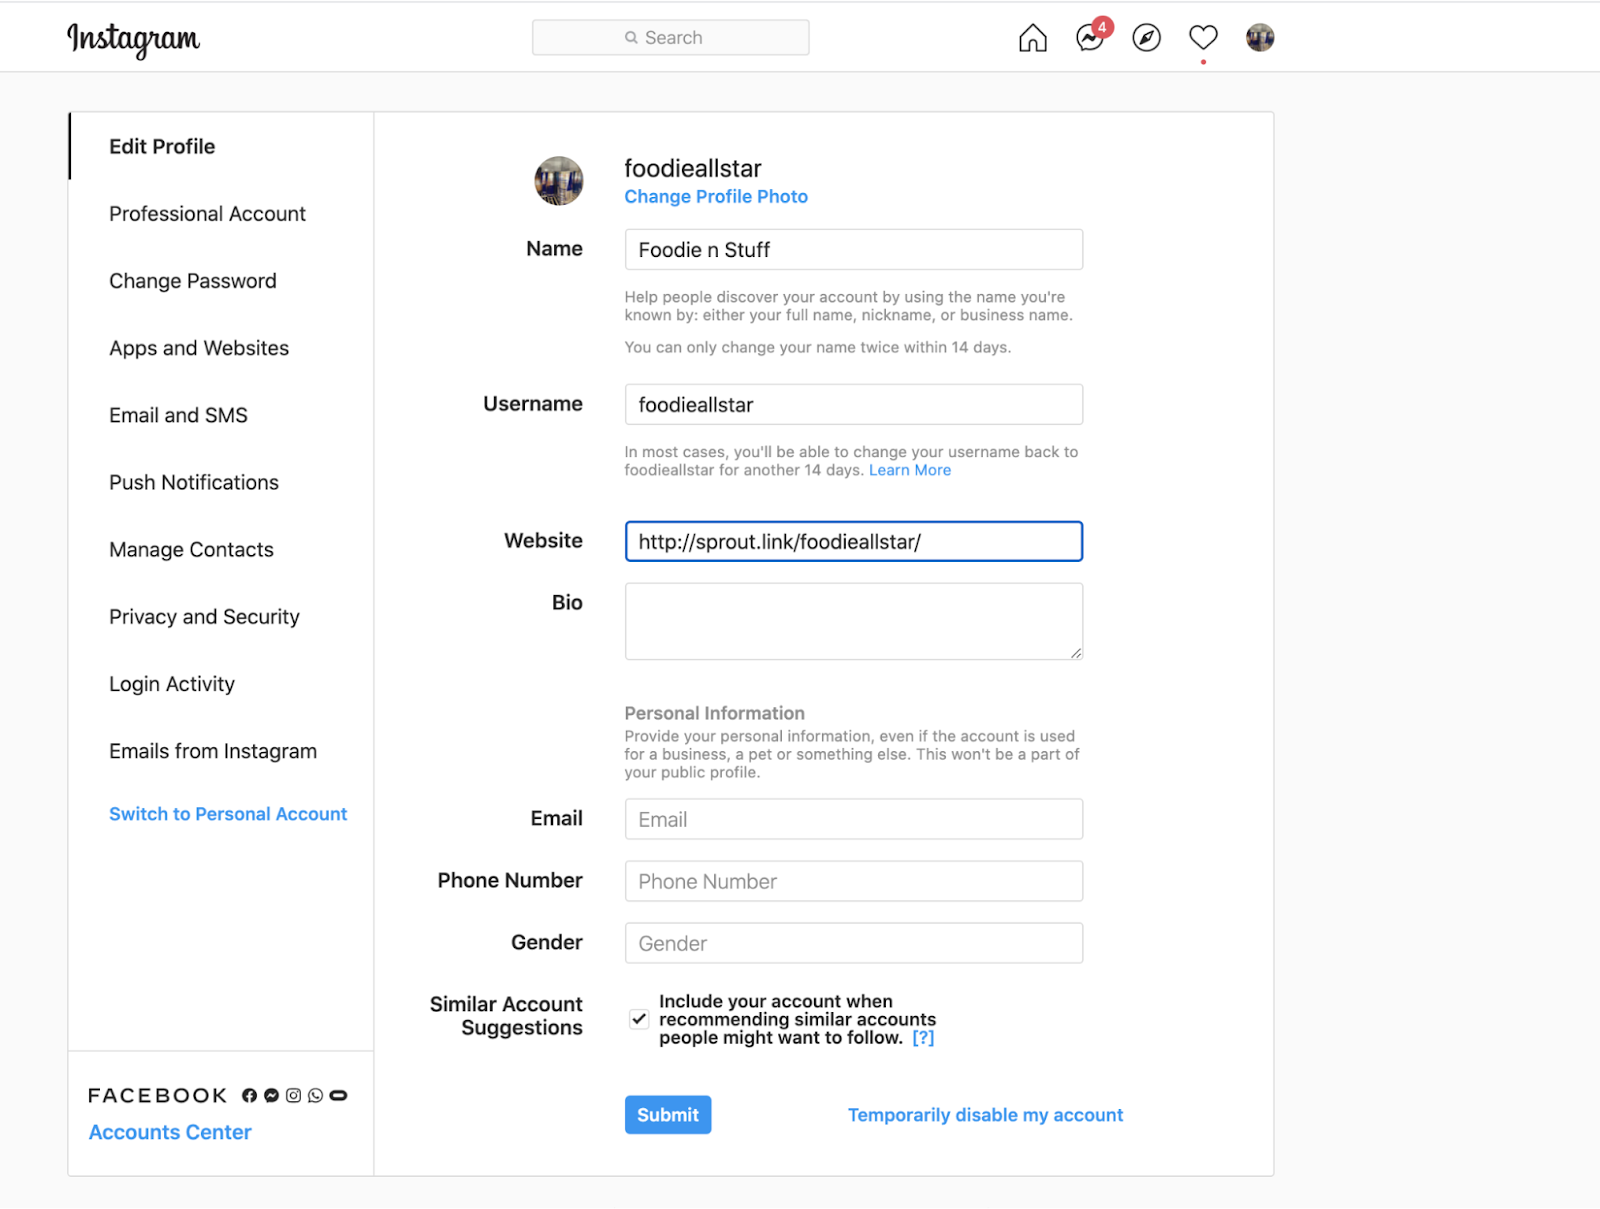This screenshot has height=1209, width=1600.
Task: Click Temporarily disable my account
Action: point(985,1115)
